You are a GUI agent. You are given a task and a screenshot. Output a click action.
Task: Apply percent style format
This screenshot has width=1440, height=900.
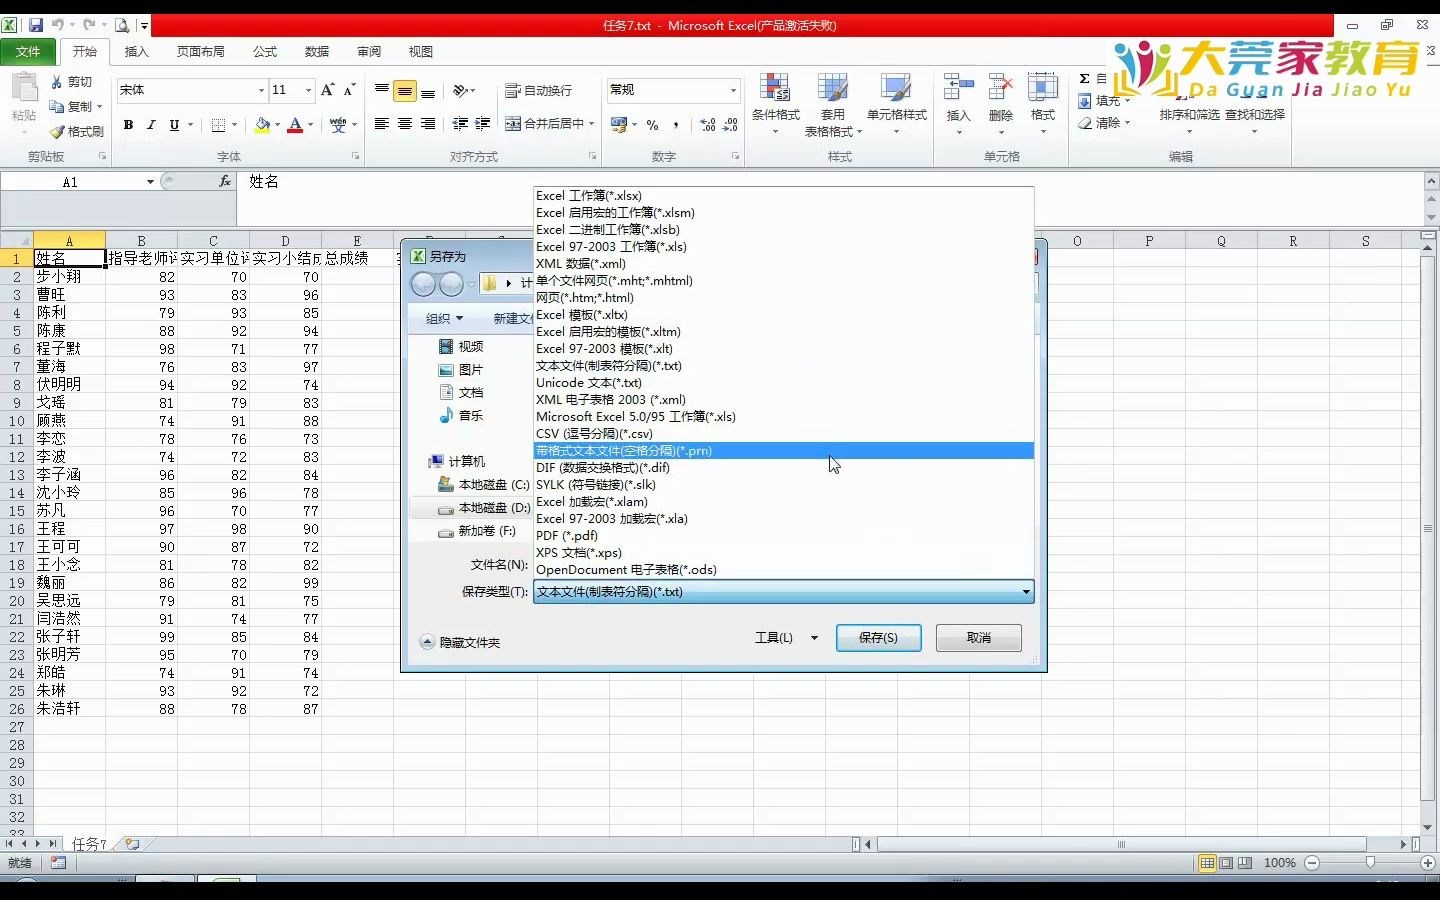(653, 125)
